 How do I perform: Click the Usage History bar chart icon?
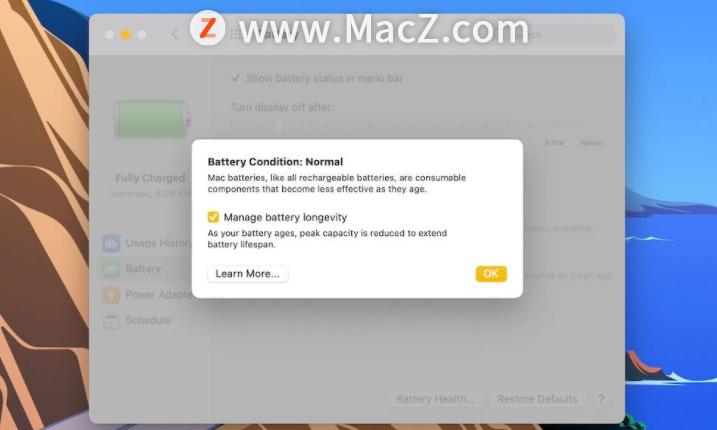[111, 243]
